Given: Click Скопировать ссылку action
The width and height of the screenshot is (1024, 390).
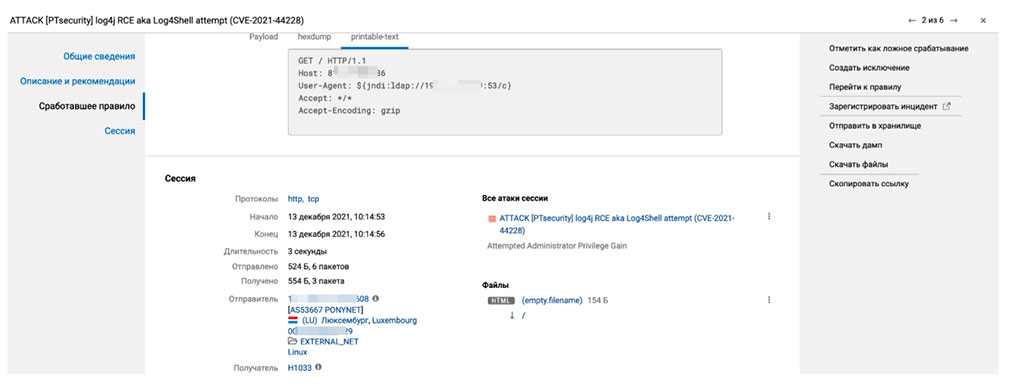Looking at the screenshot, I should [x=869, y=184].
